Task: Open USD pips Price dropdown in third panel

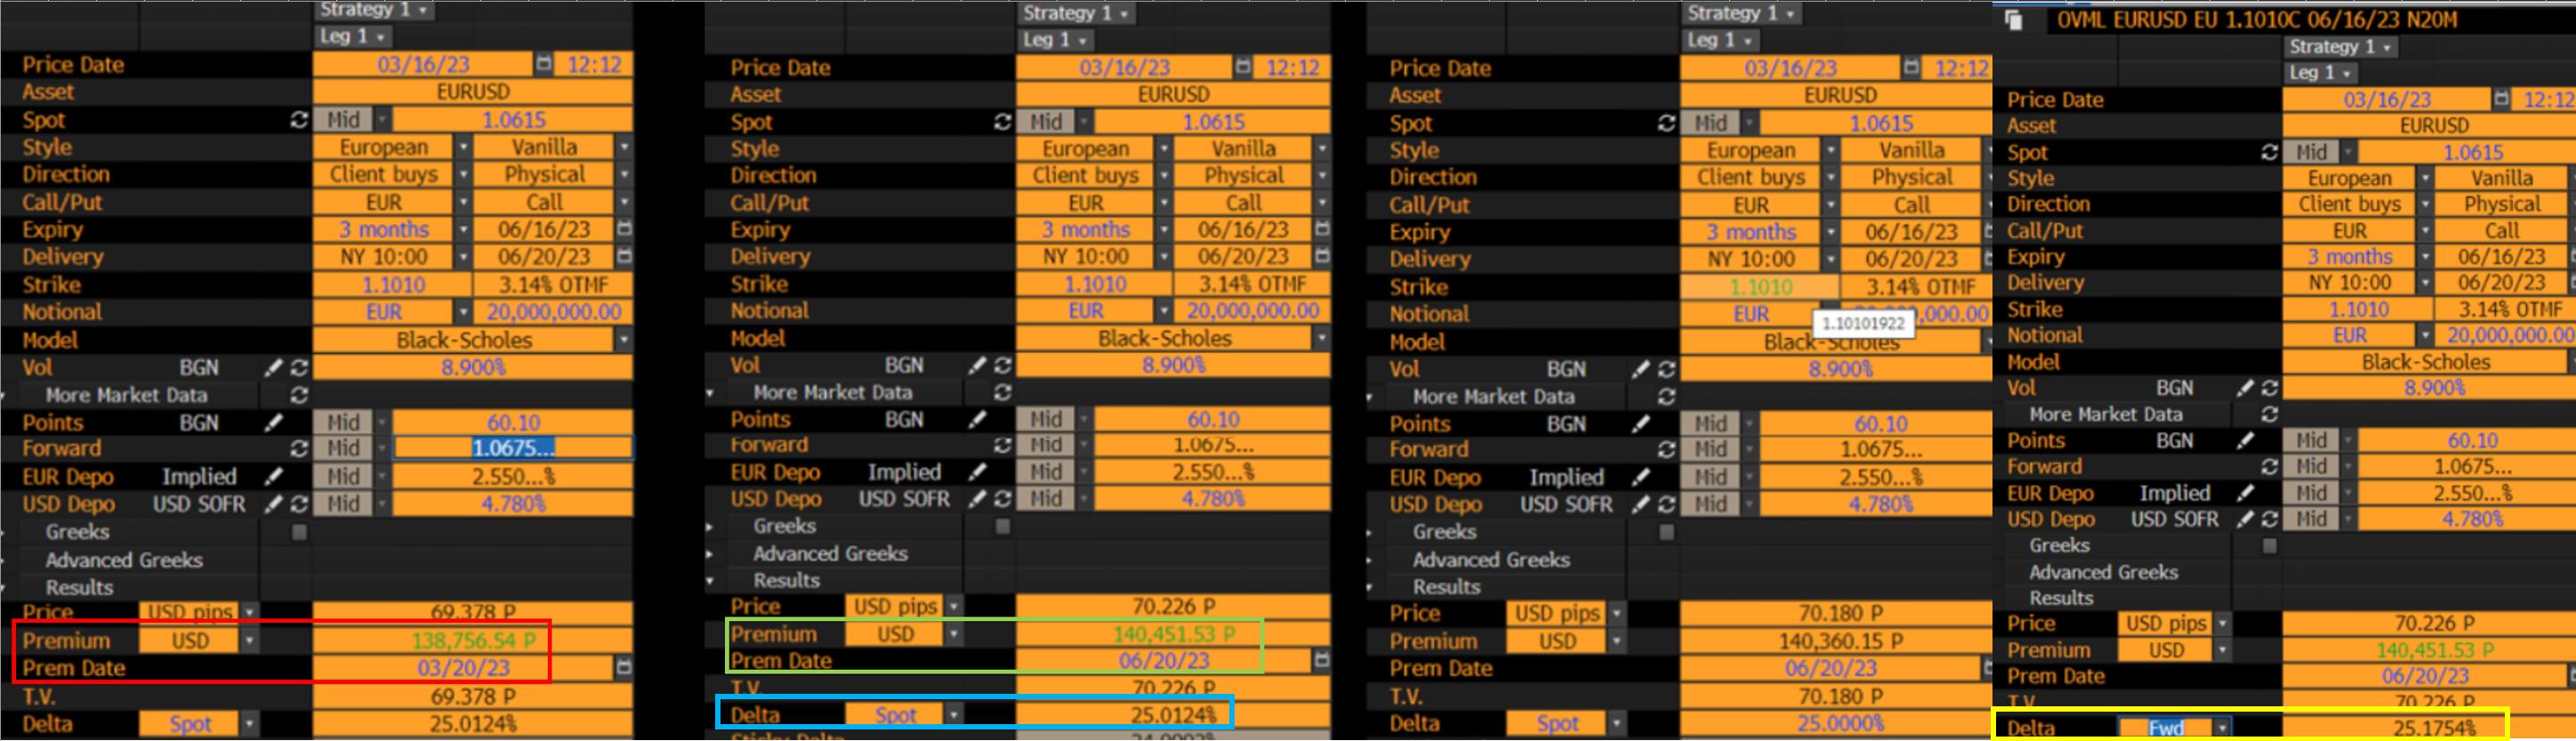Action: pyautogui.click(x=1617, y=613)
